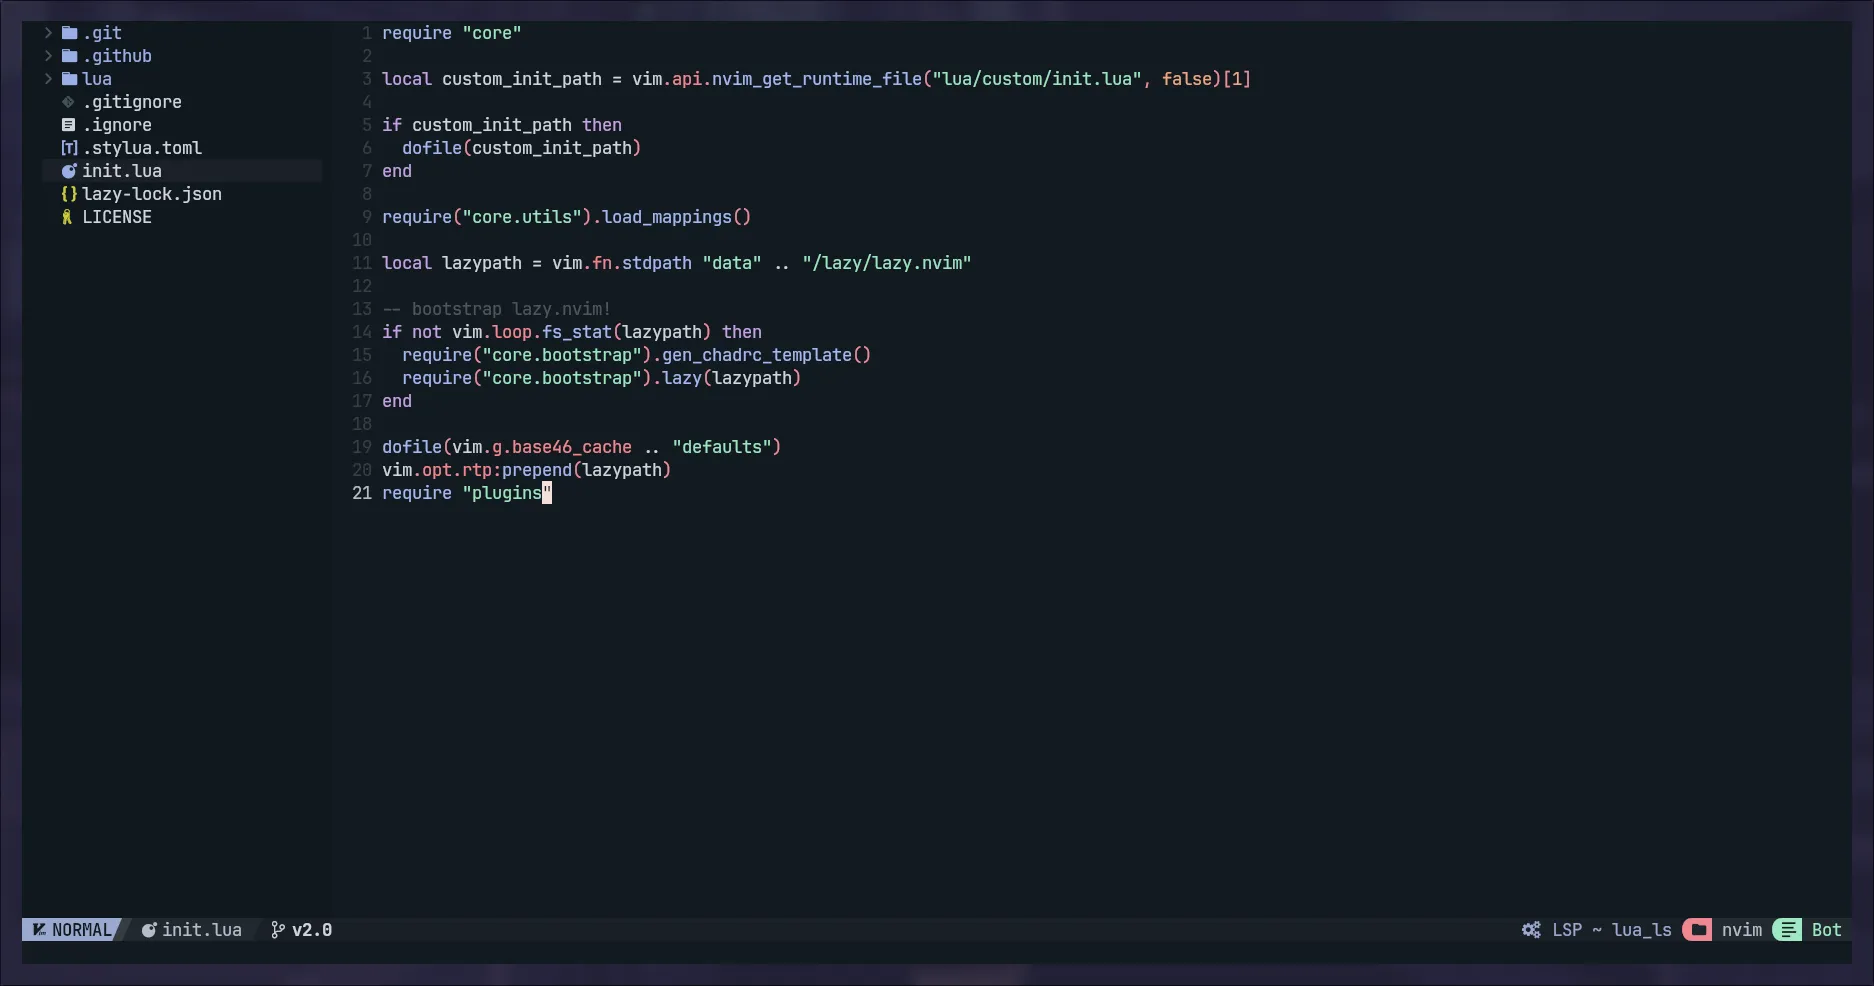Open lazy-lock.json from the file tree
The height and width of the screenshot is (986, 1874).
coord(152,194)
